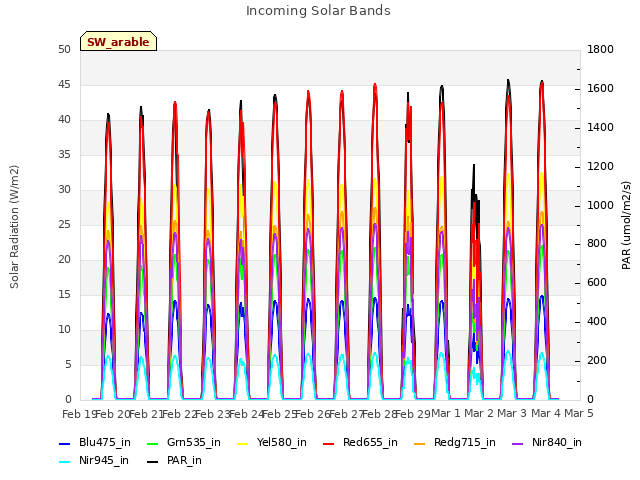Click the 1800 right axis tick value
The width and height of the screenshot is (640, 480).
[x=600, y=50]
